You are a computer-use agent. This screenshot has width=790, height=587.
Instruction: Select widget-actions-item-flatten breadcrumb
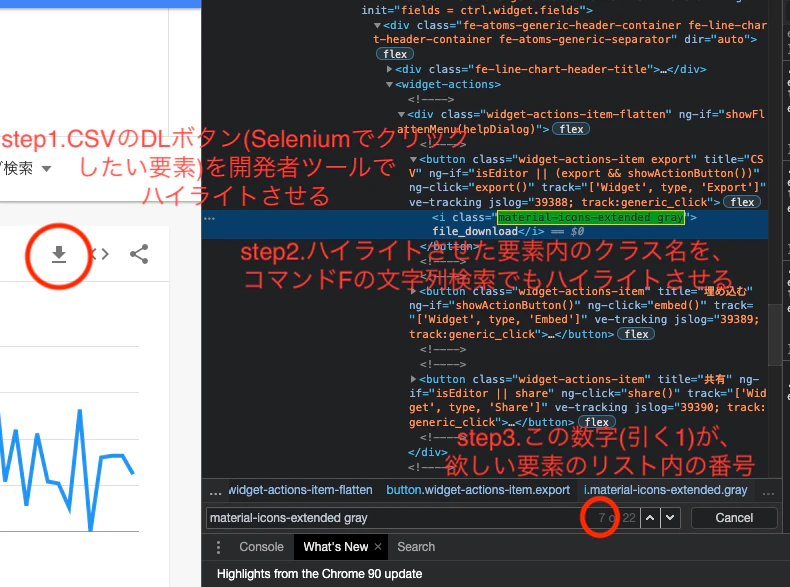(300, 490)
